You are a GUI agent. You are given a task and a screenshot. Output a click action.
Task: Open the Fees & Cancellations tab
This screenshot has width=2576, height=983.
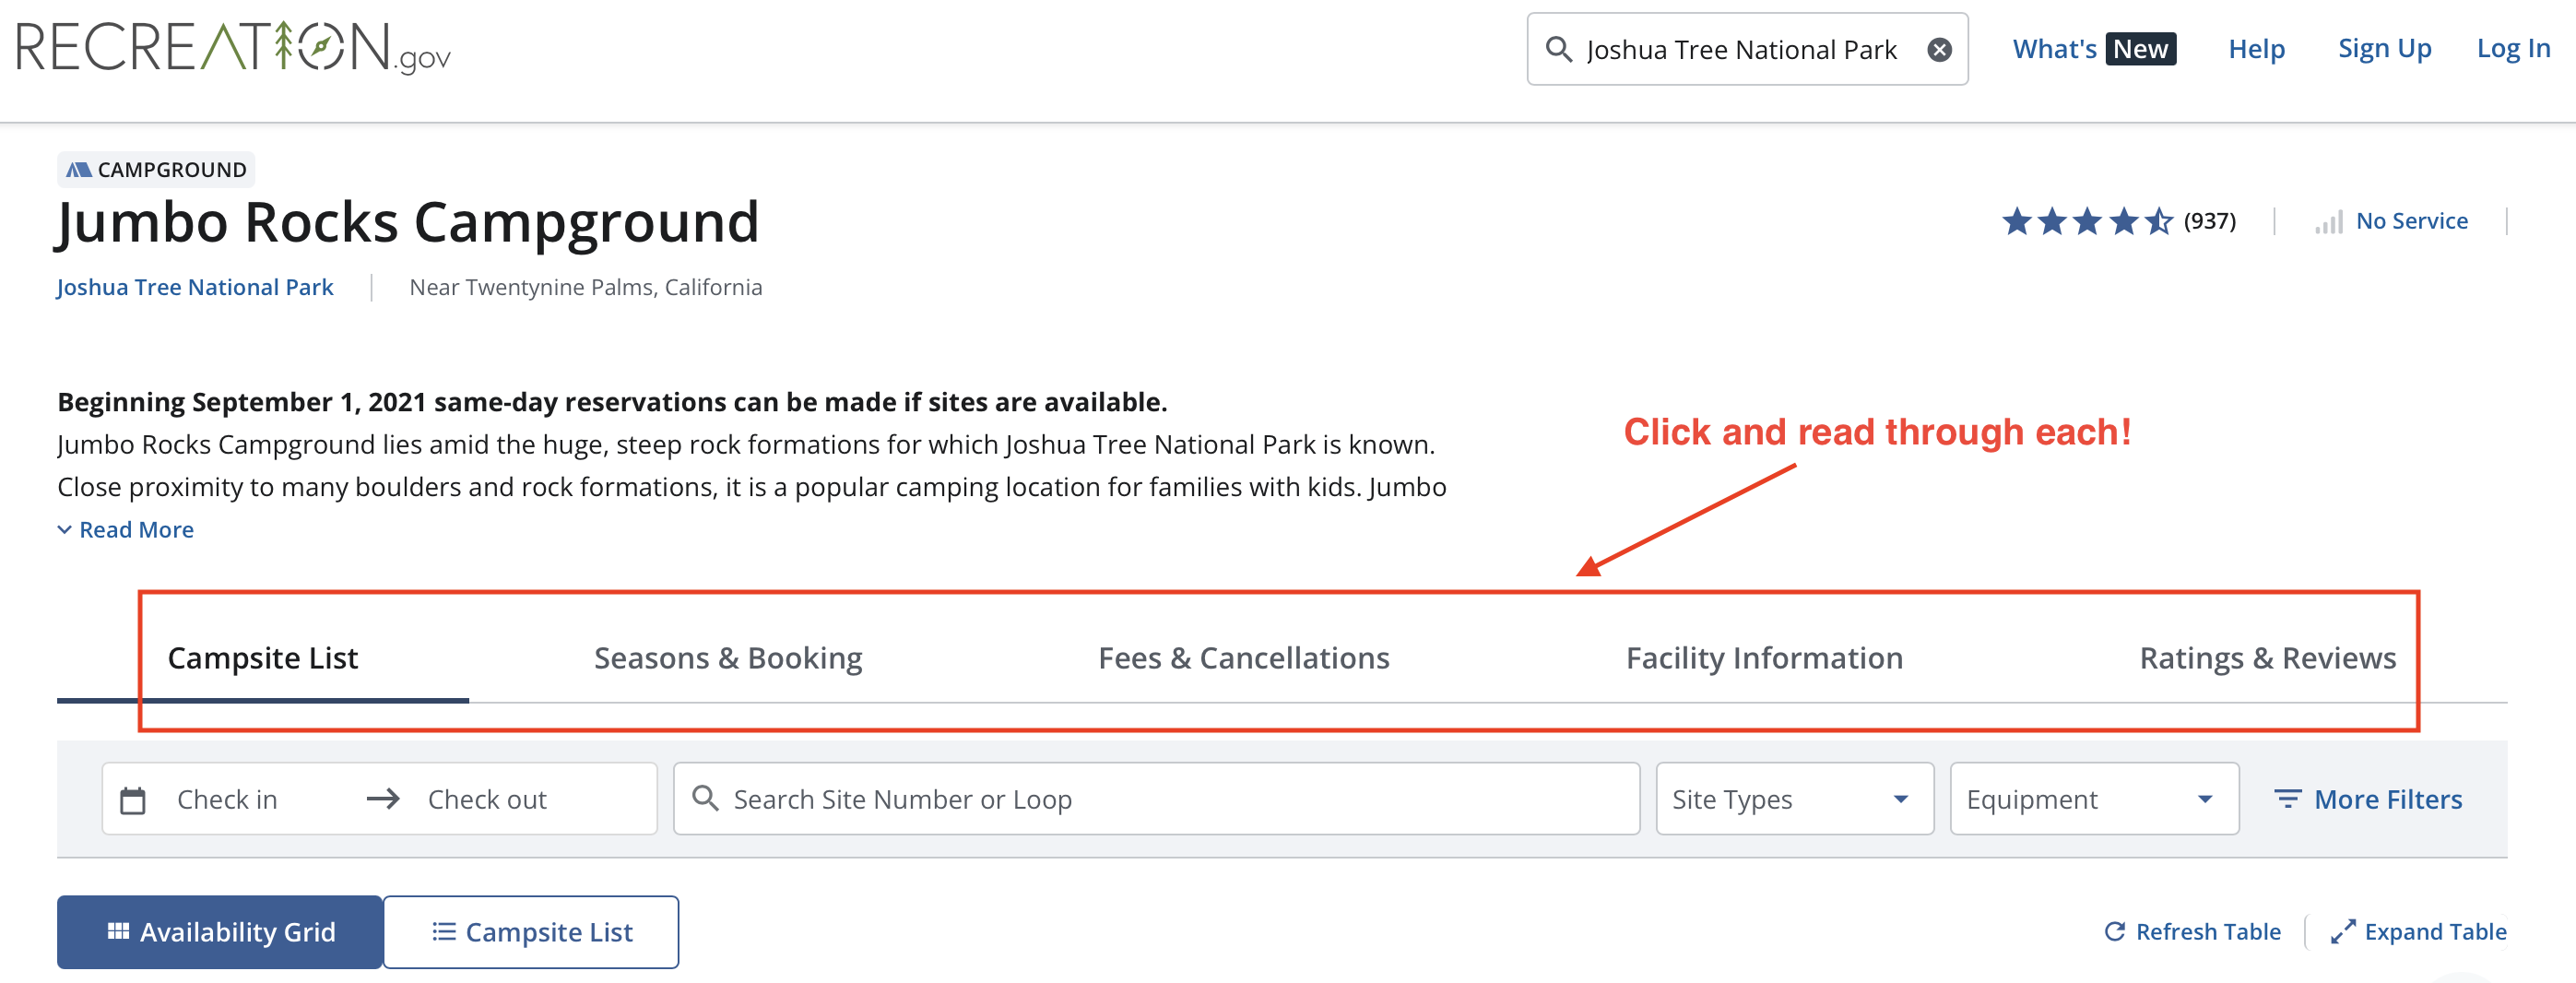1243,658
